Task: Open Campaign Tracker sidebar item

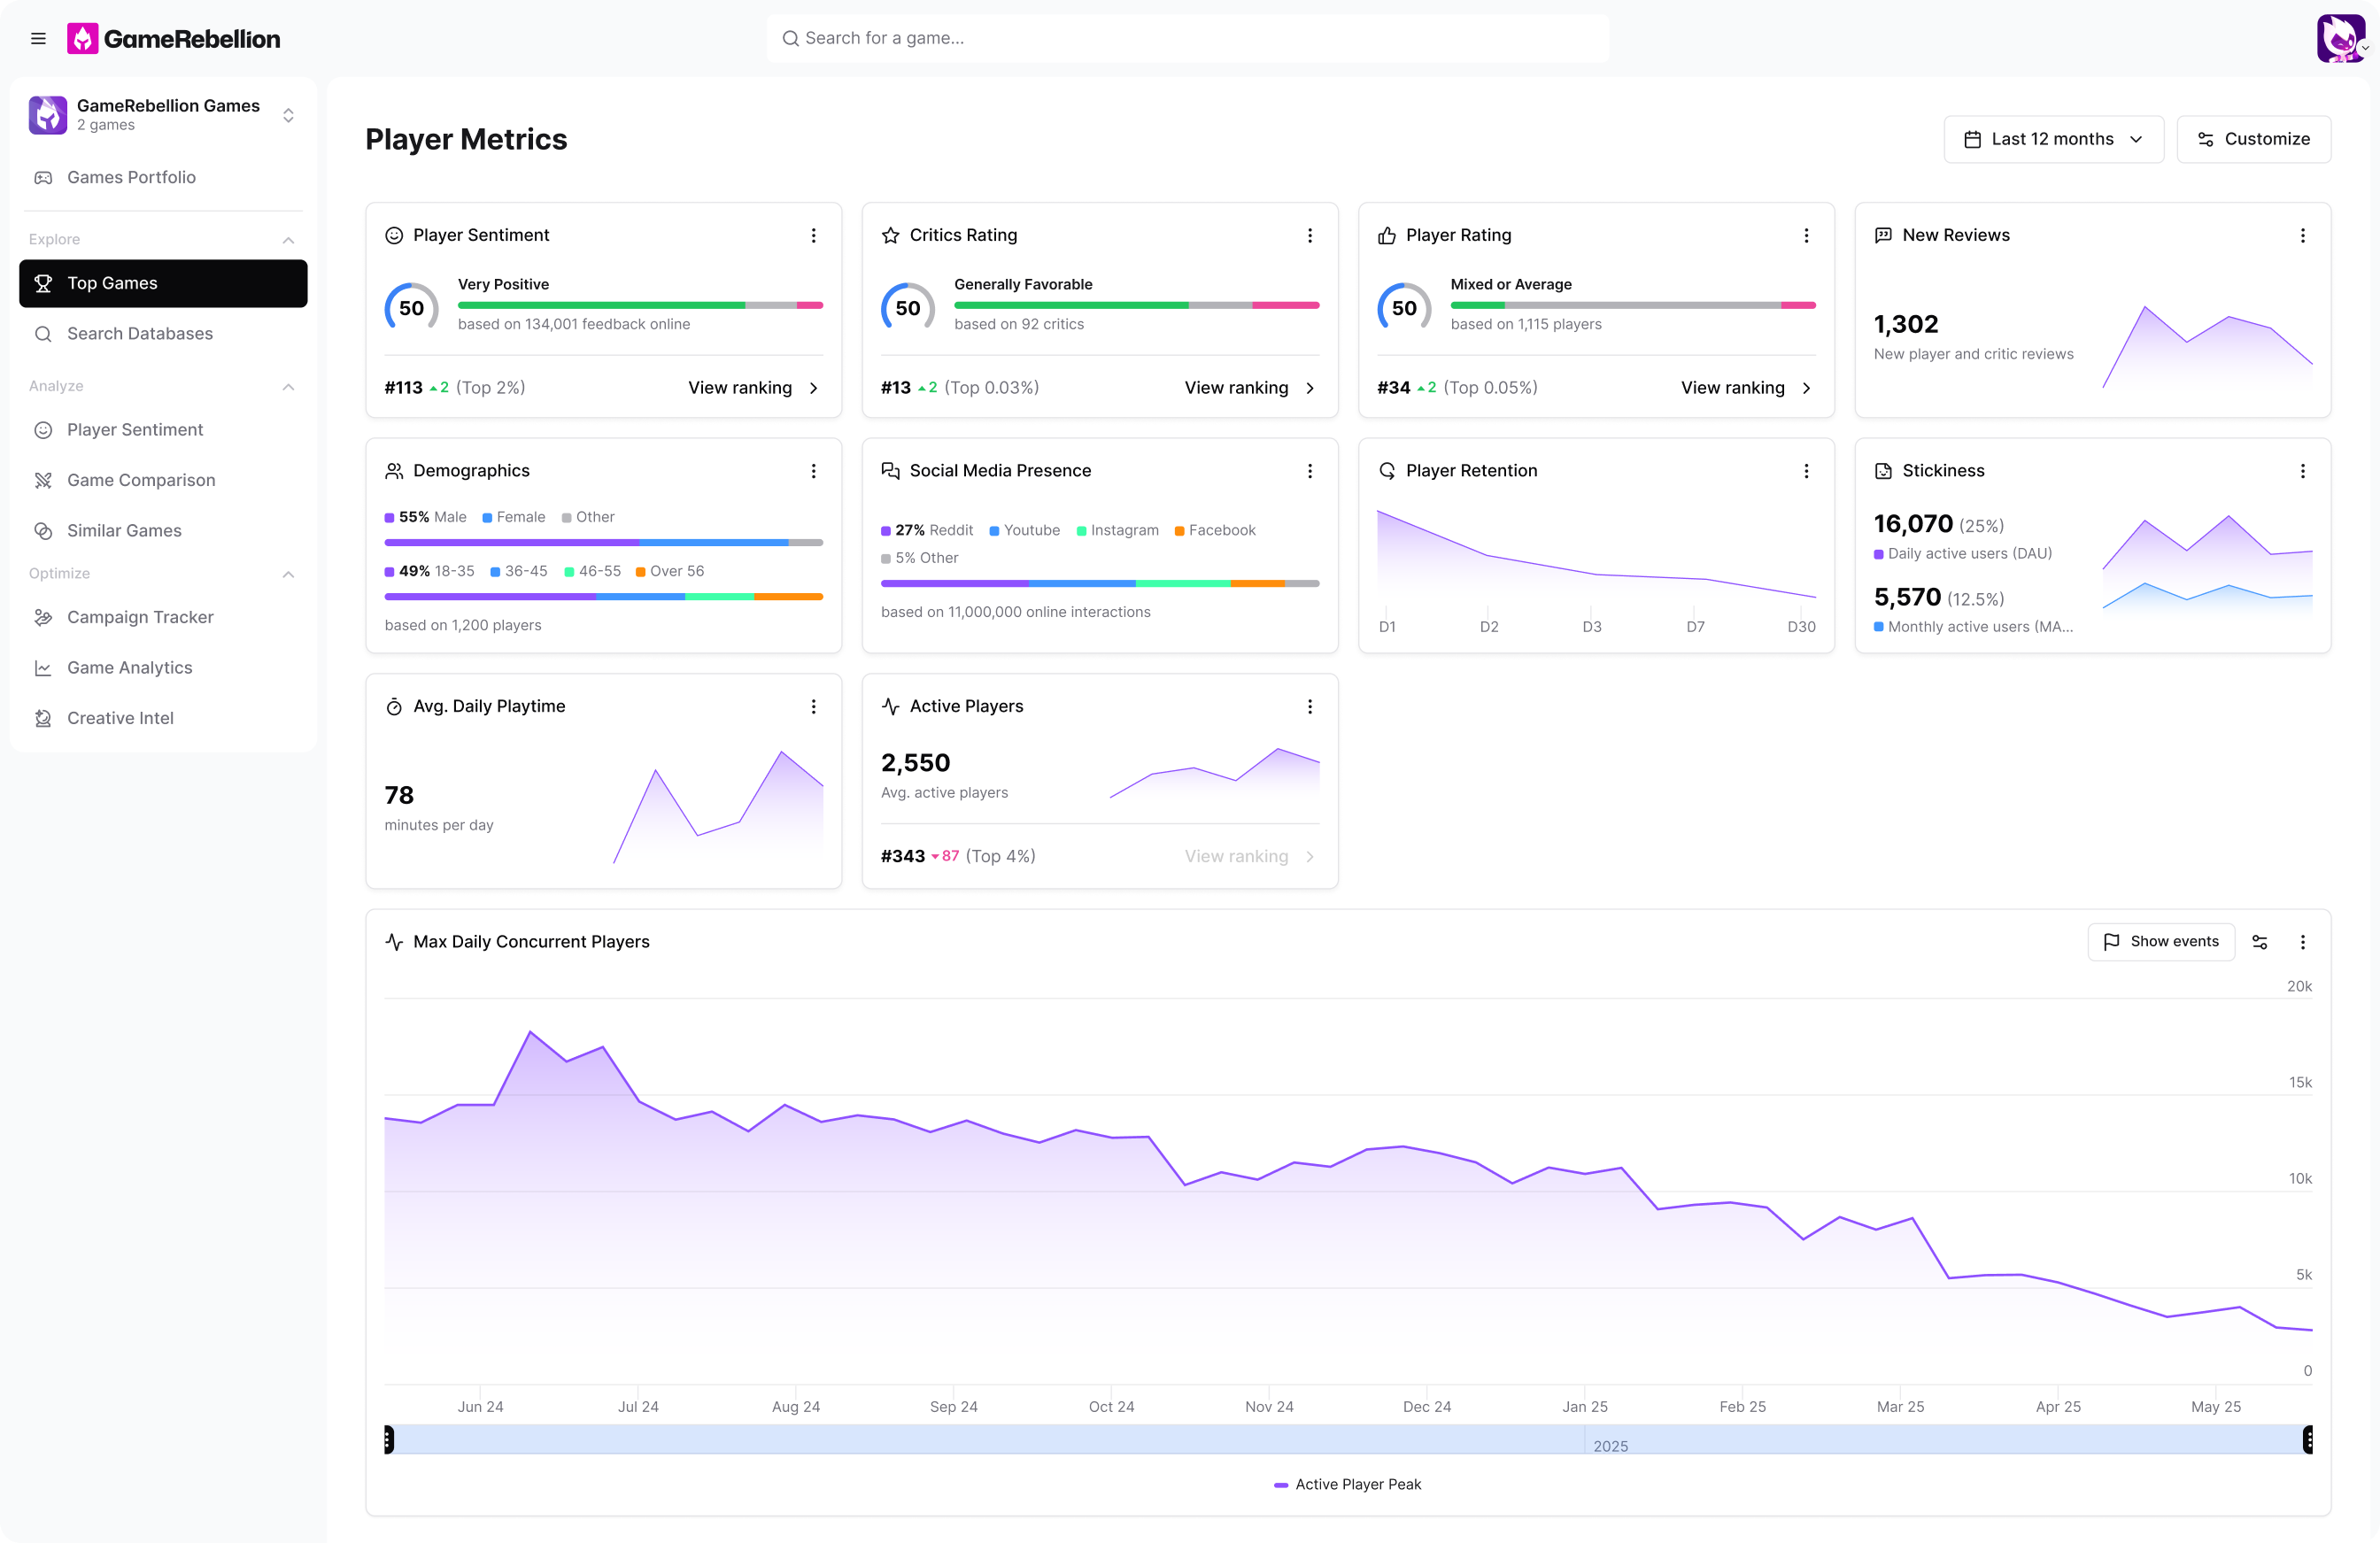Action: pos(140,617)
